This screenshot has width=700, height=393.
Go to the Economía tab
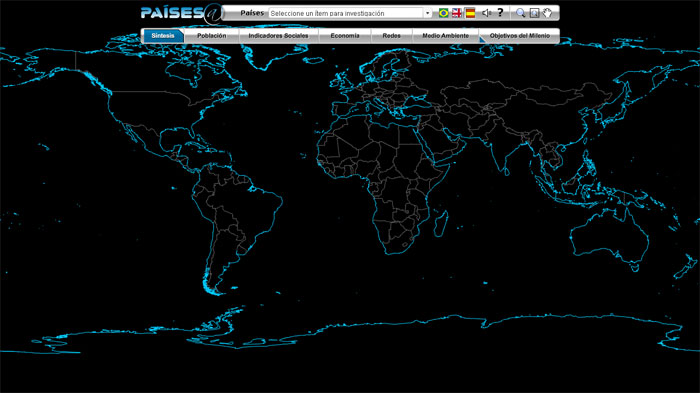tap(345, 35)
